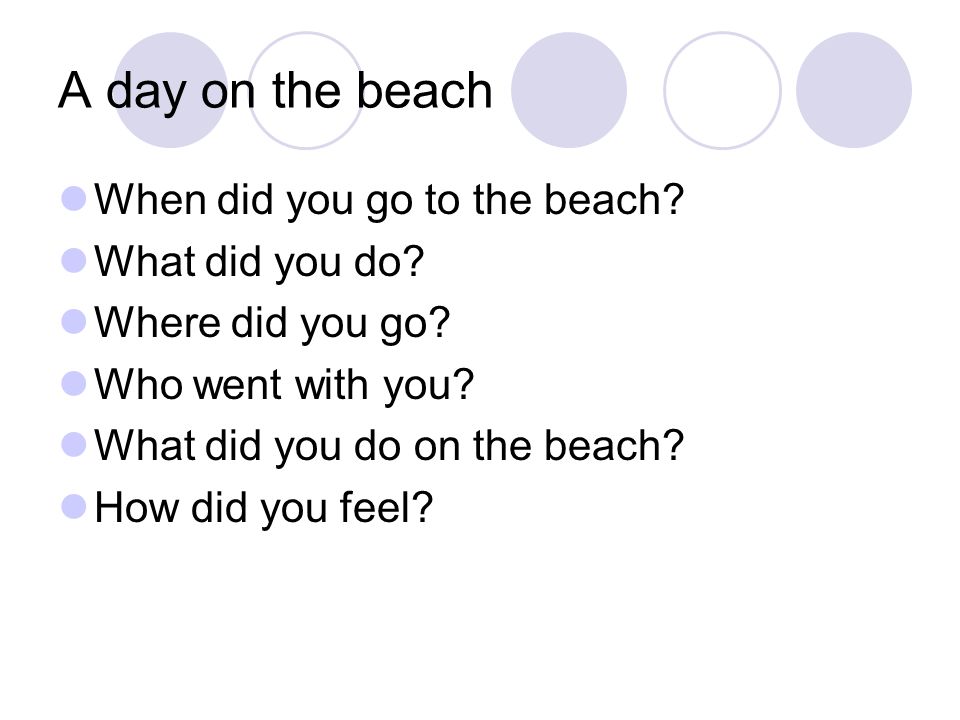Click the slide title 'A day on the beach'
The image size is (960, 720).
[276, 91]
